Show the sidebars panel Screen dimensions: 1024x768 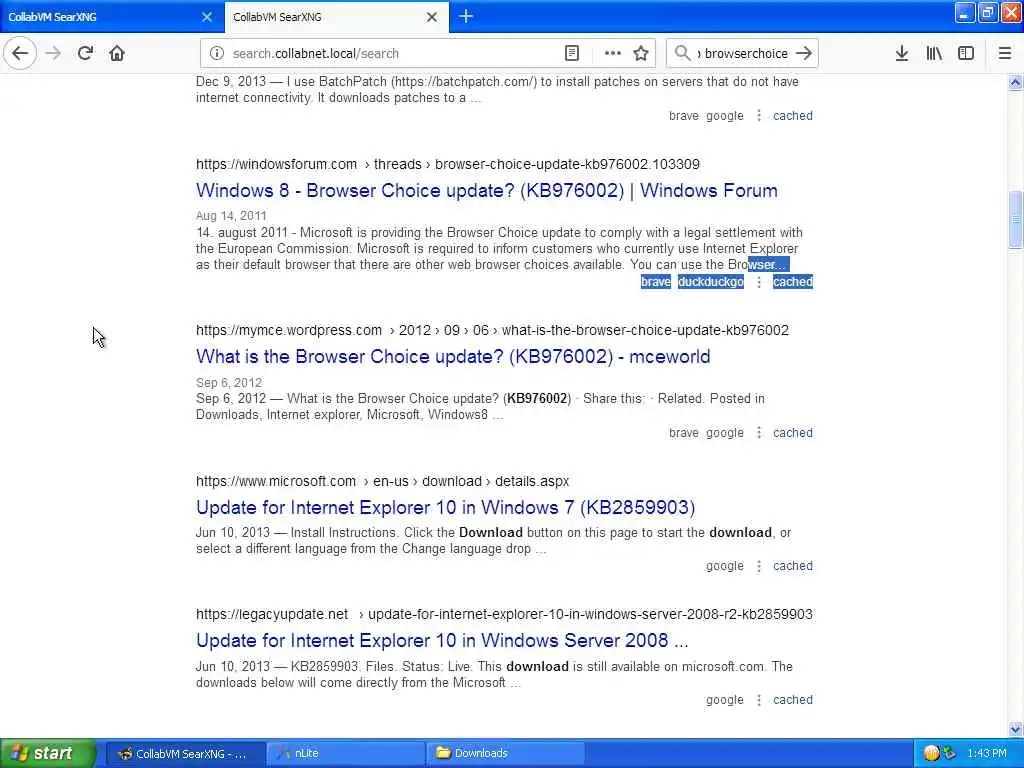[966, 54]
